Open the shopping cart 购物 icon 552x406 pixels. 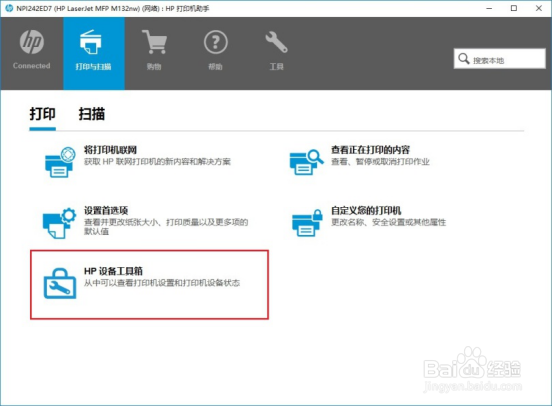tap(154, 42)
